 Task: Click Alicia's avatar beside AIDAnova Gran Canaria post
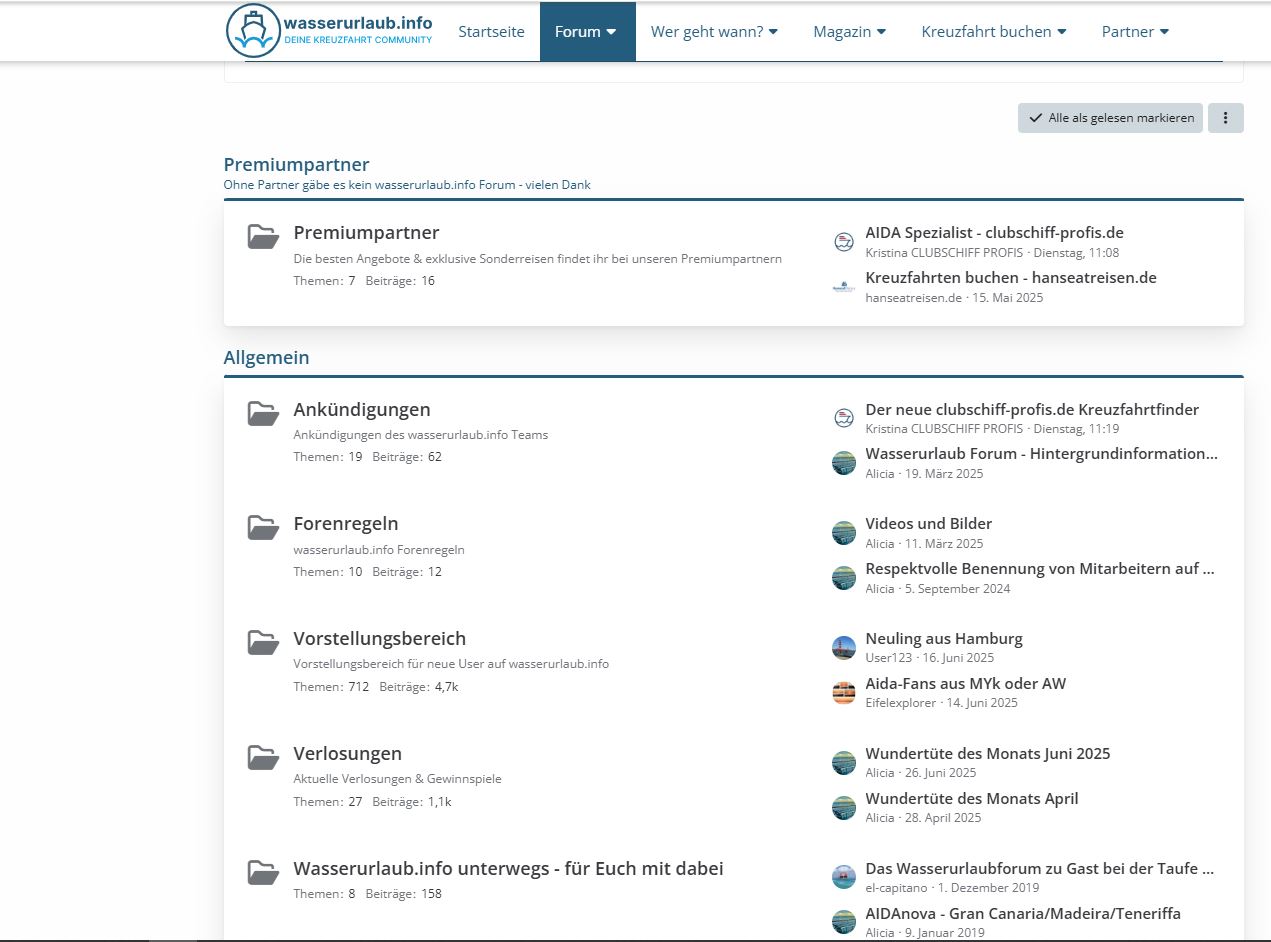click(844, 922)
